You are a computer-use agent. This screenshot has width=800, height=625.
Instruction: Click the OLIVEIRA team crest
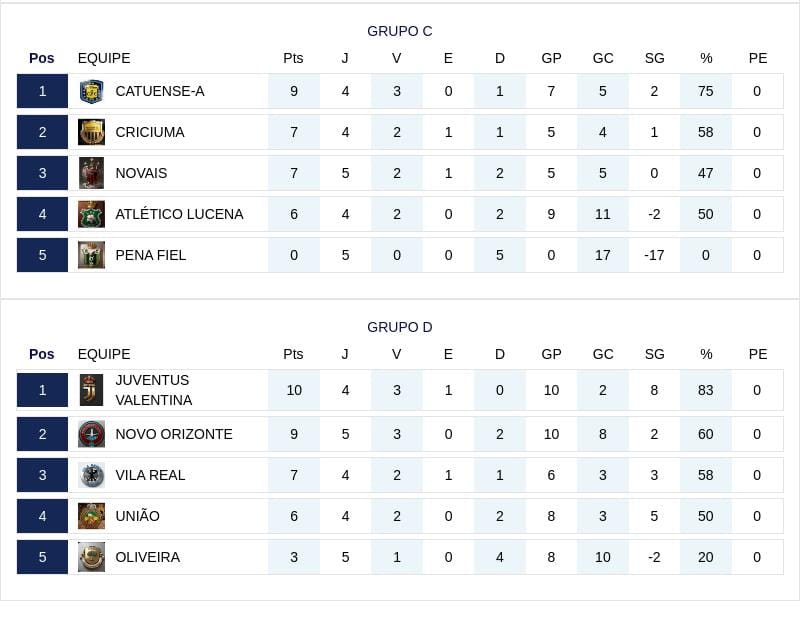click(x=91, y=557)
